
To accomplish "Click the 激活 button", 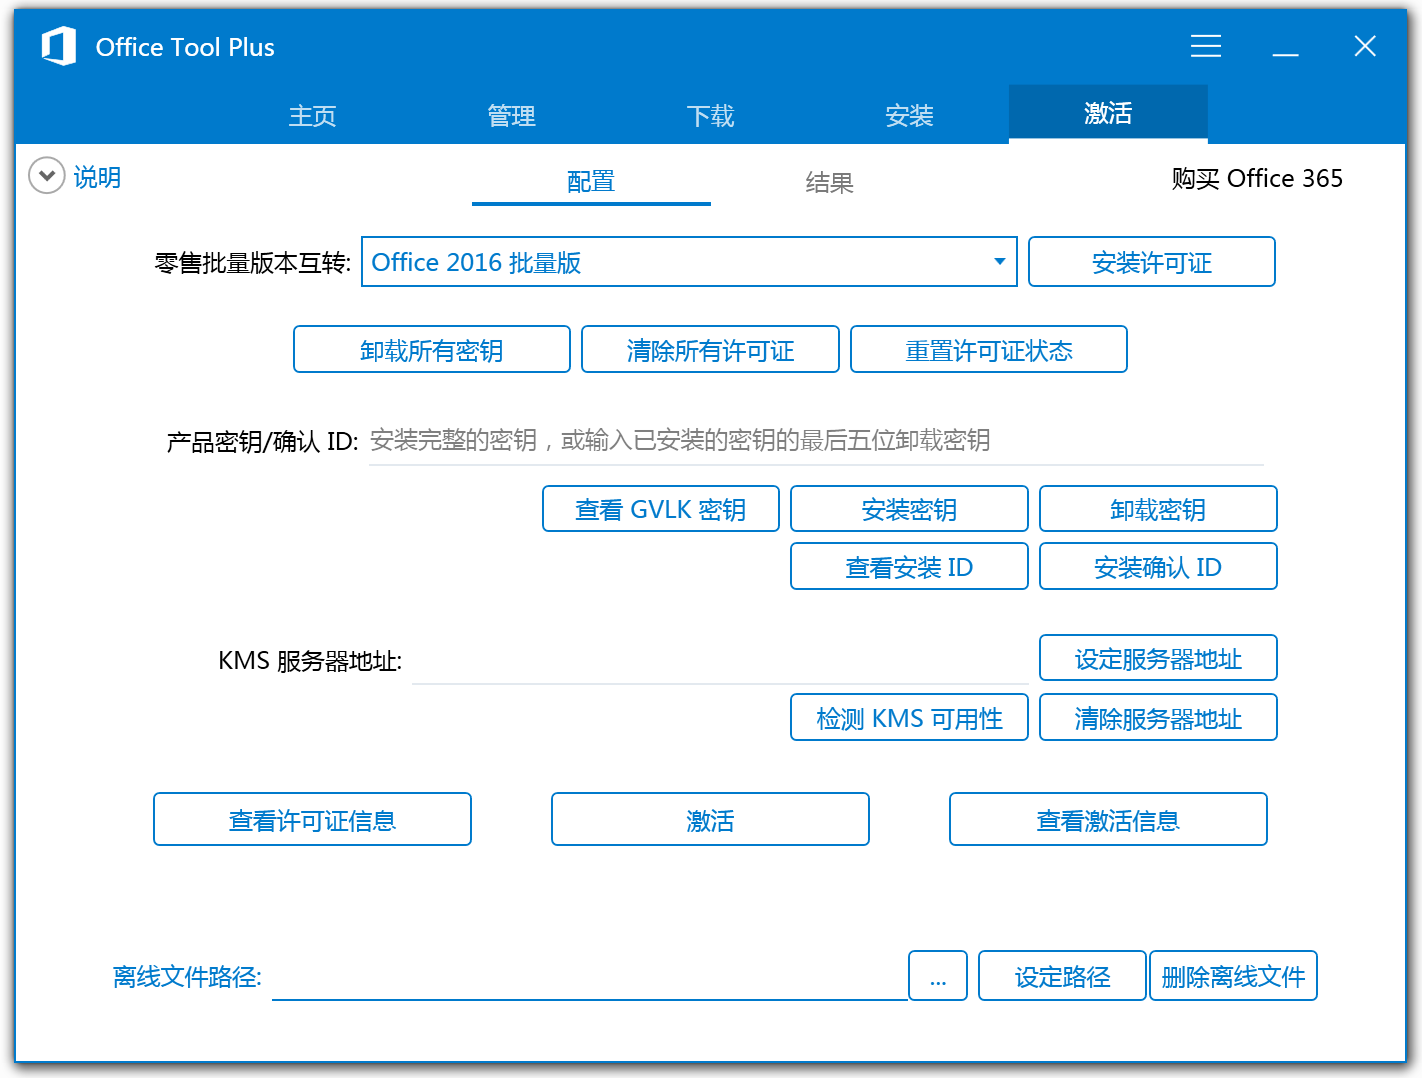I will [710, 820].
